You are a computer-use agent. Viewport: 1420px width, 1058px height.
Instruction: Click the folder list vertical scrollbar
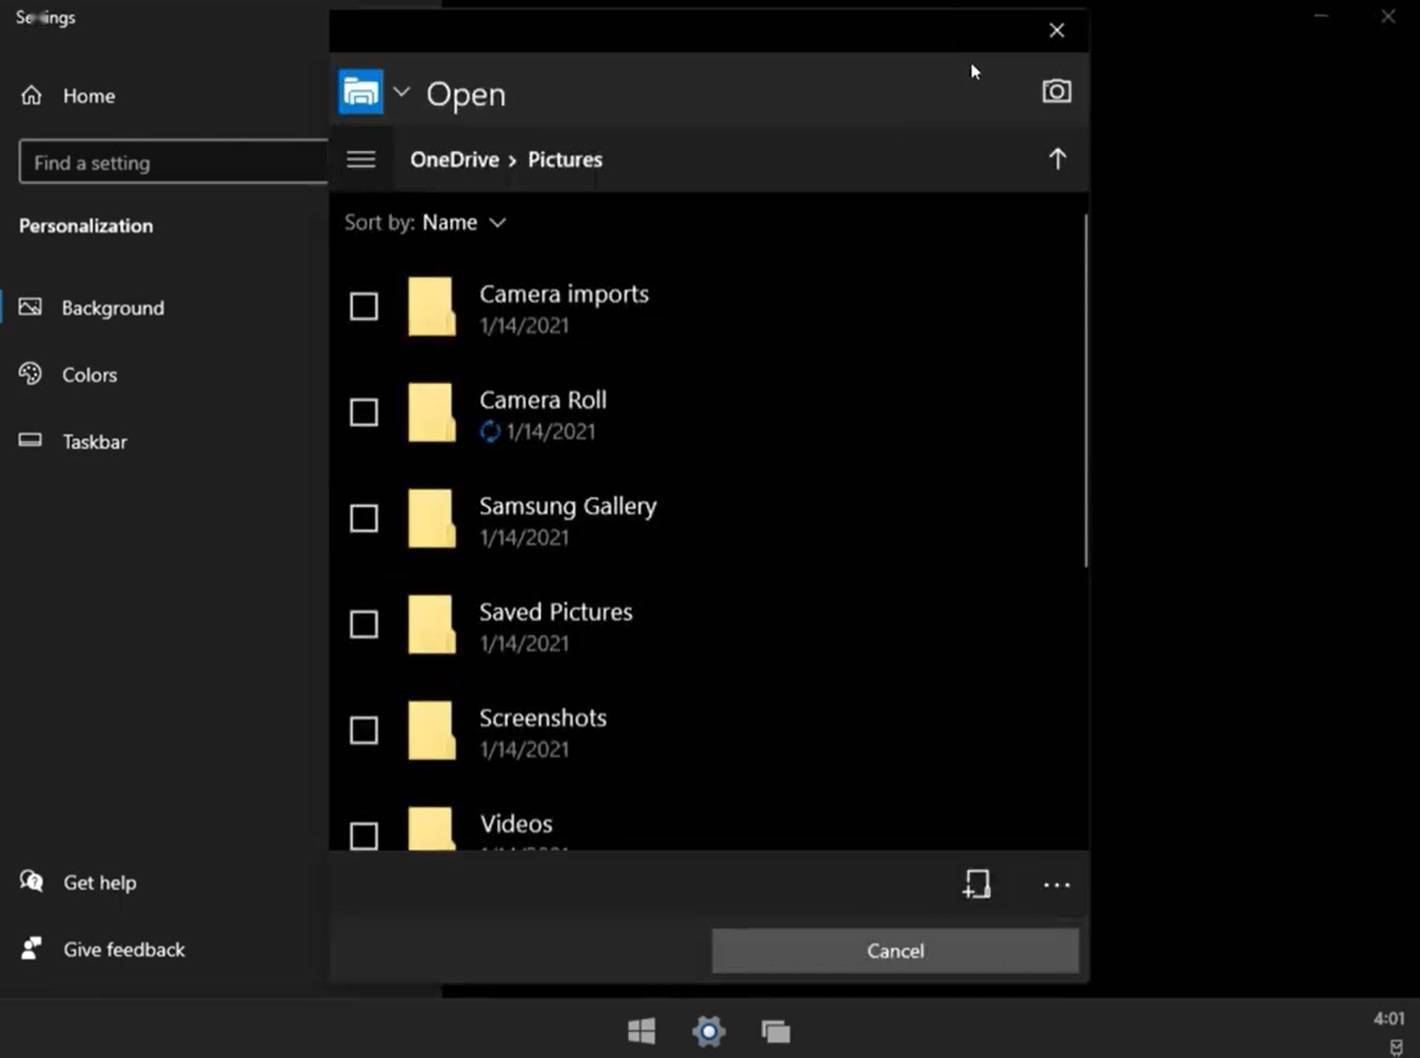pos(1085,390)
